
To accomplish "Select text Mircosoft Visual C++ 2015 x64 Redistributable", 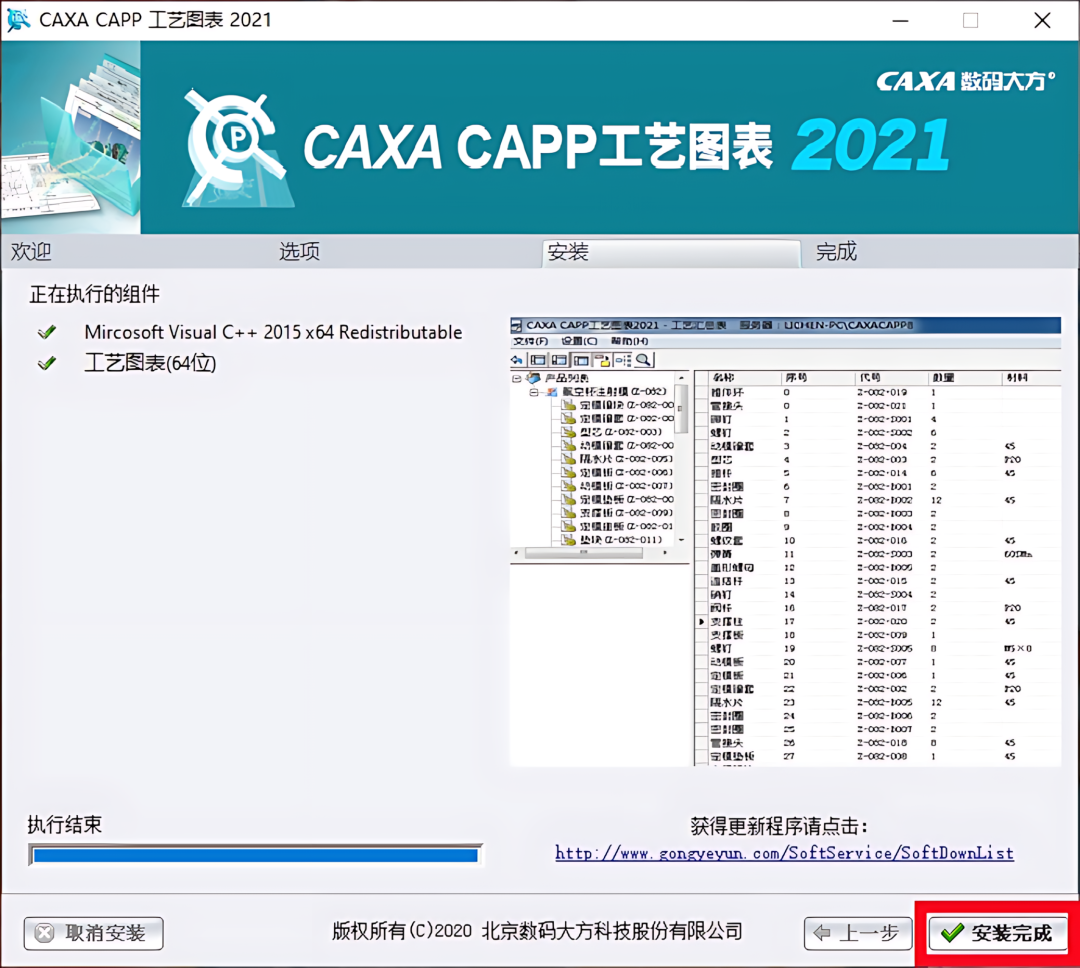I will pos(273,332).
